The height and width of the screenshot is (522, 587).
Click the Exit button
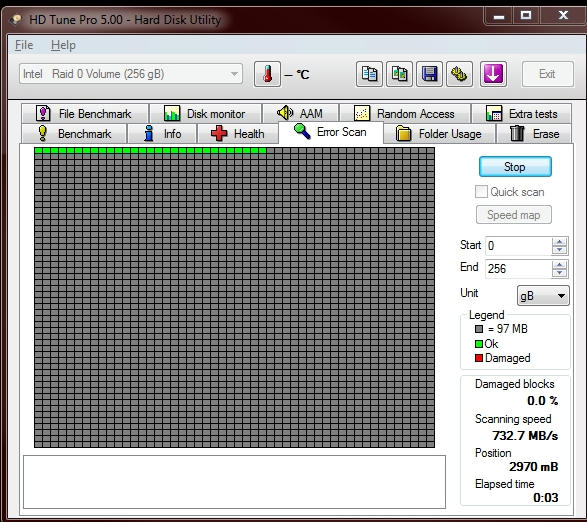point(547,74)
